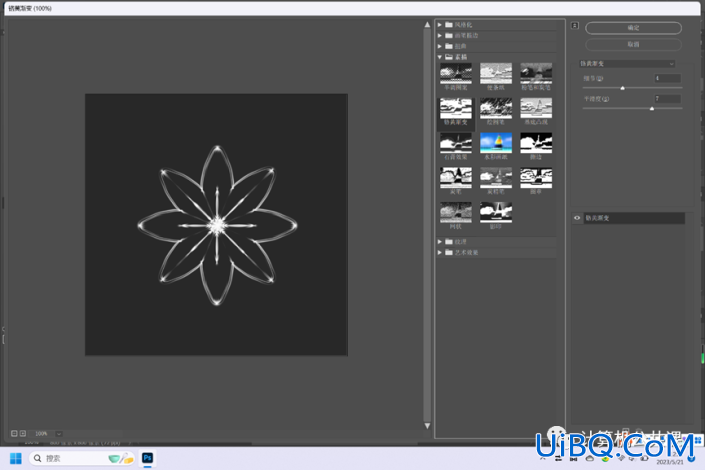Select the 炭精笔 (Conté Crayon) filter thumbnail
The image size is (705, 470).
pos(495,178)
